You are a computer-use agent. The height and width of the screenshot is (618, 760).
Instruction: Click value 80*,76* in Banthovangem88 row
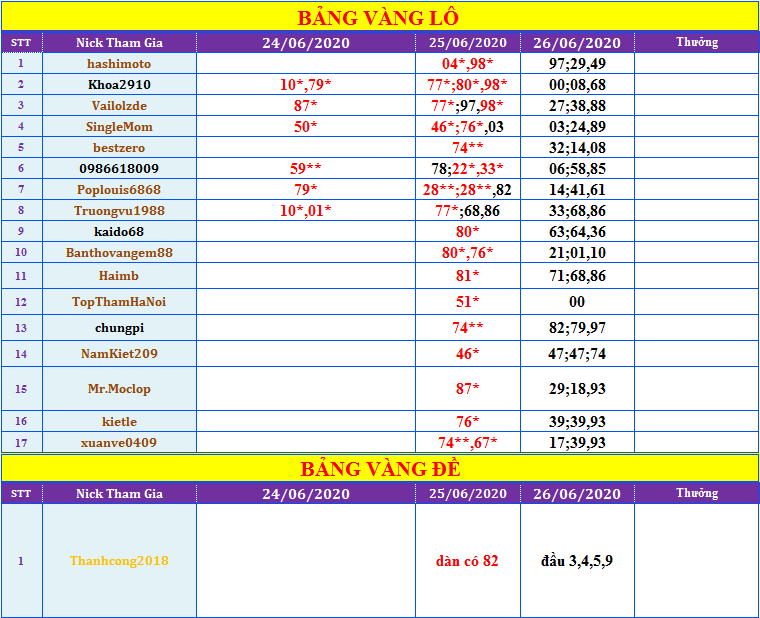[x=468, y=253]
